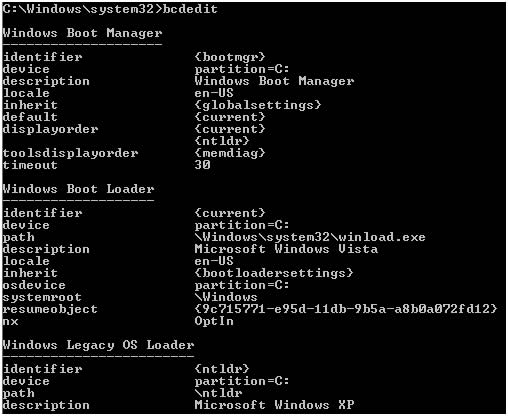Click the Microsoft Windows Vista description
This screenshot has width=508, height=416.
coord(286,249)
